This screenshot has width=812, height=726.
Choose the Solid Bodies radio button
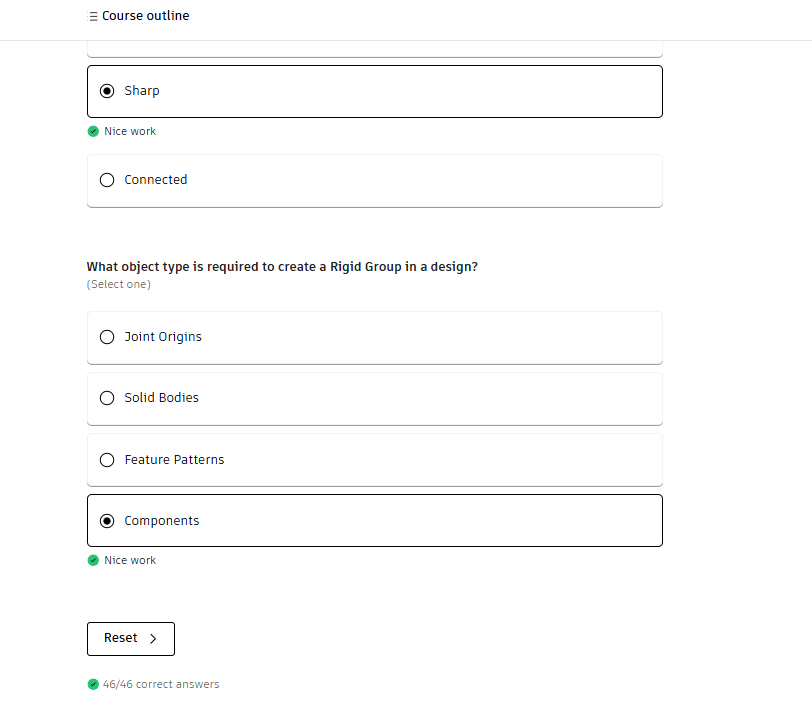point(107,398)
